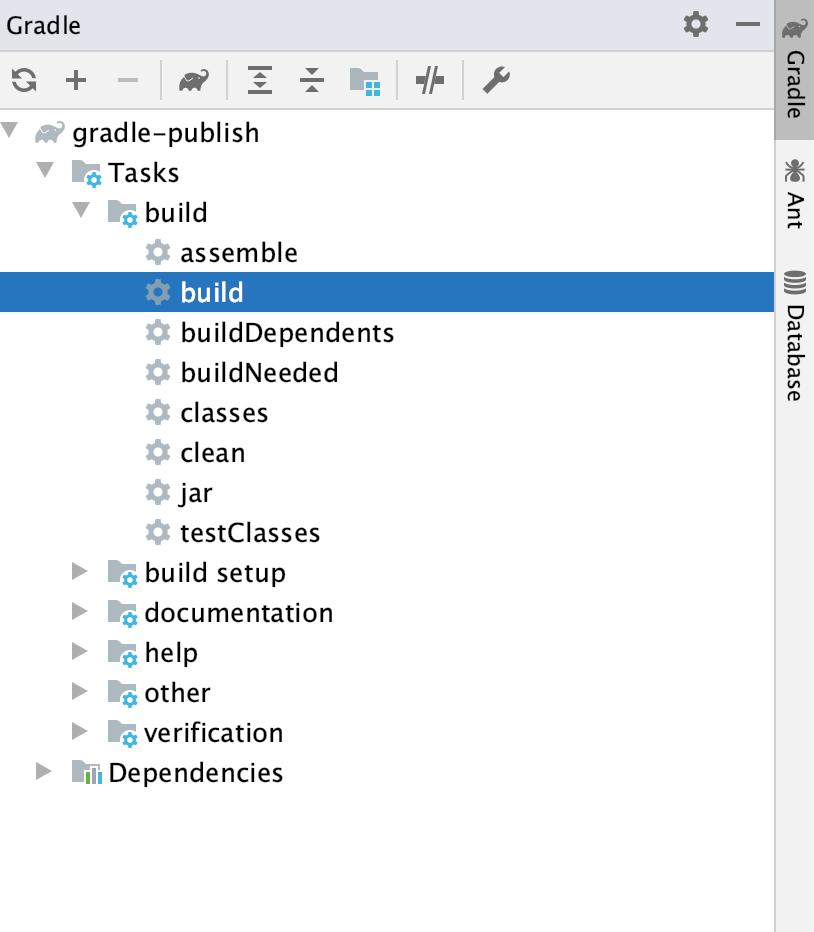Expand the Dependencies node
The height and width of the screenshot is (932, 814).
pos(43,771)
